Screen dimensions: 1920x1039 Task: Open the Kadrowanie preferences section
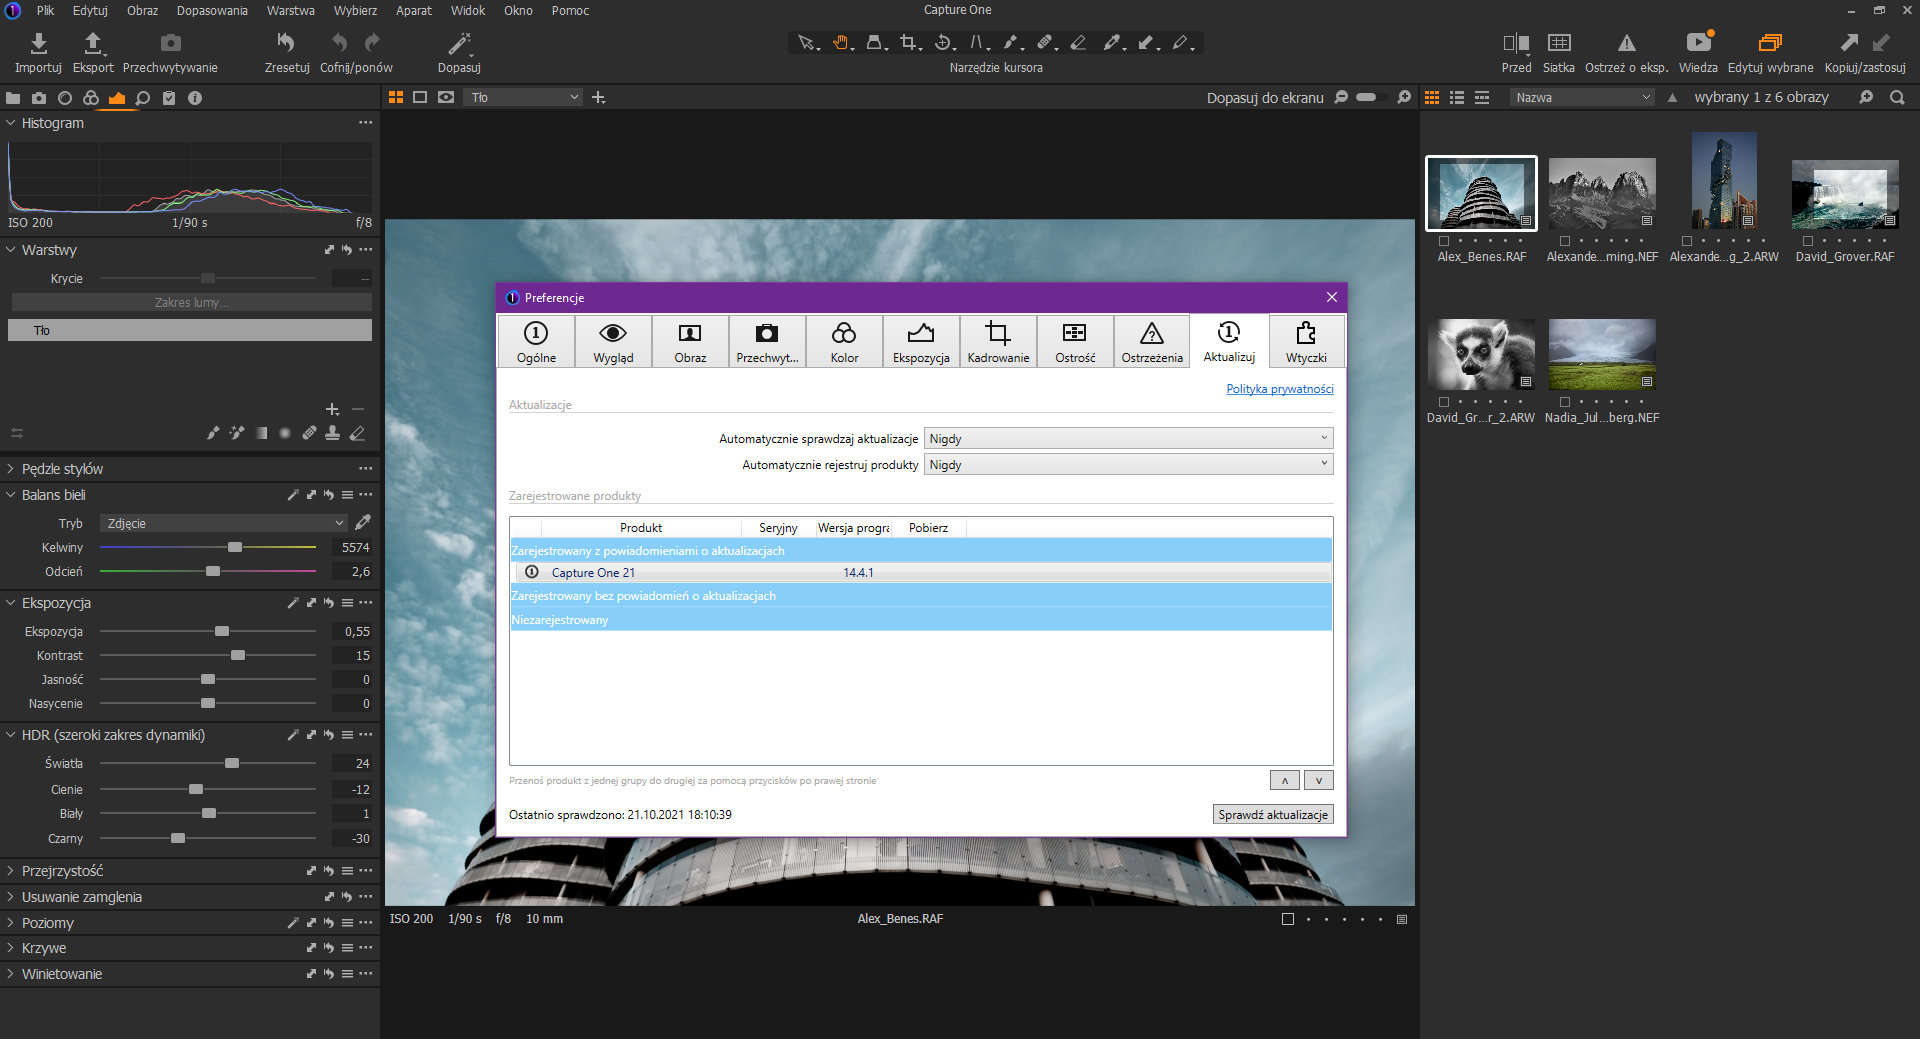tap(998, 342)
